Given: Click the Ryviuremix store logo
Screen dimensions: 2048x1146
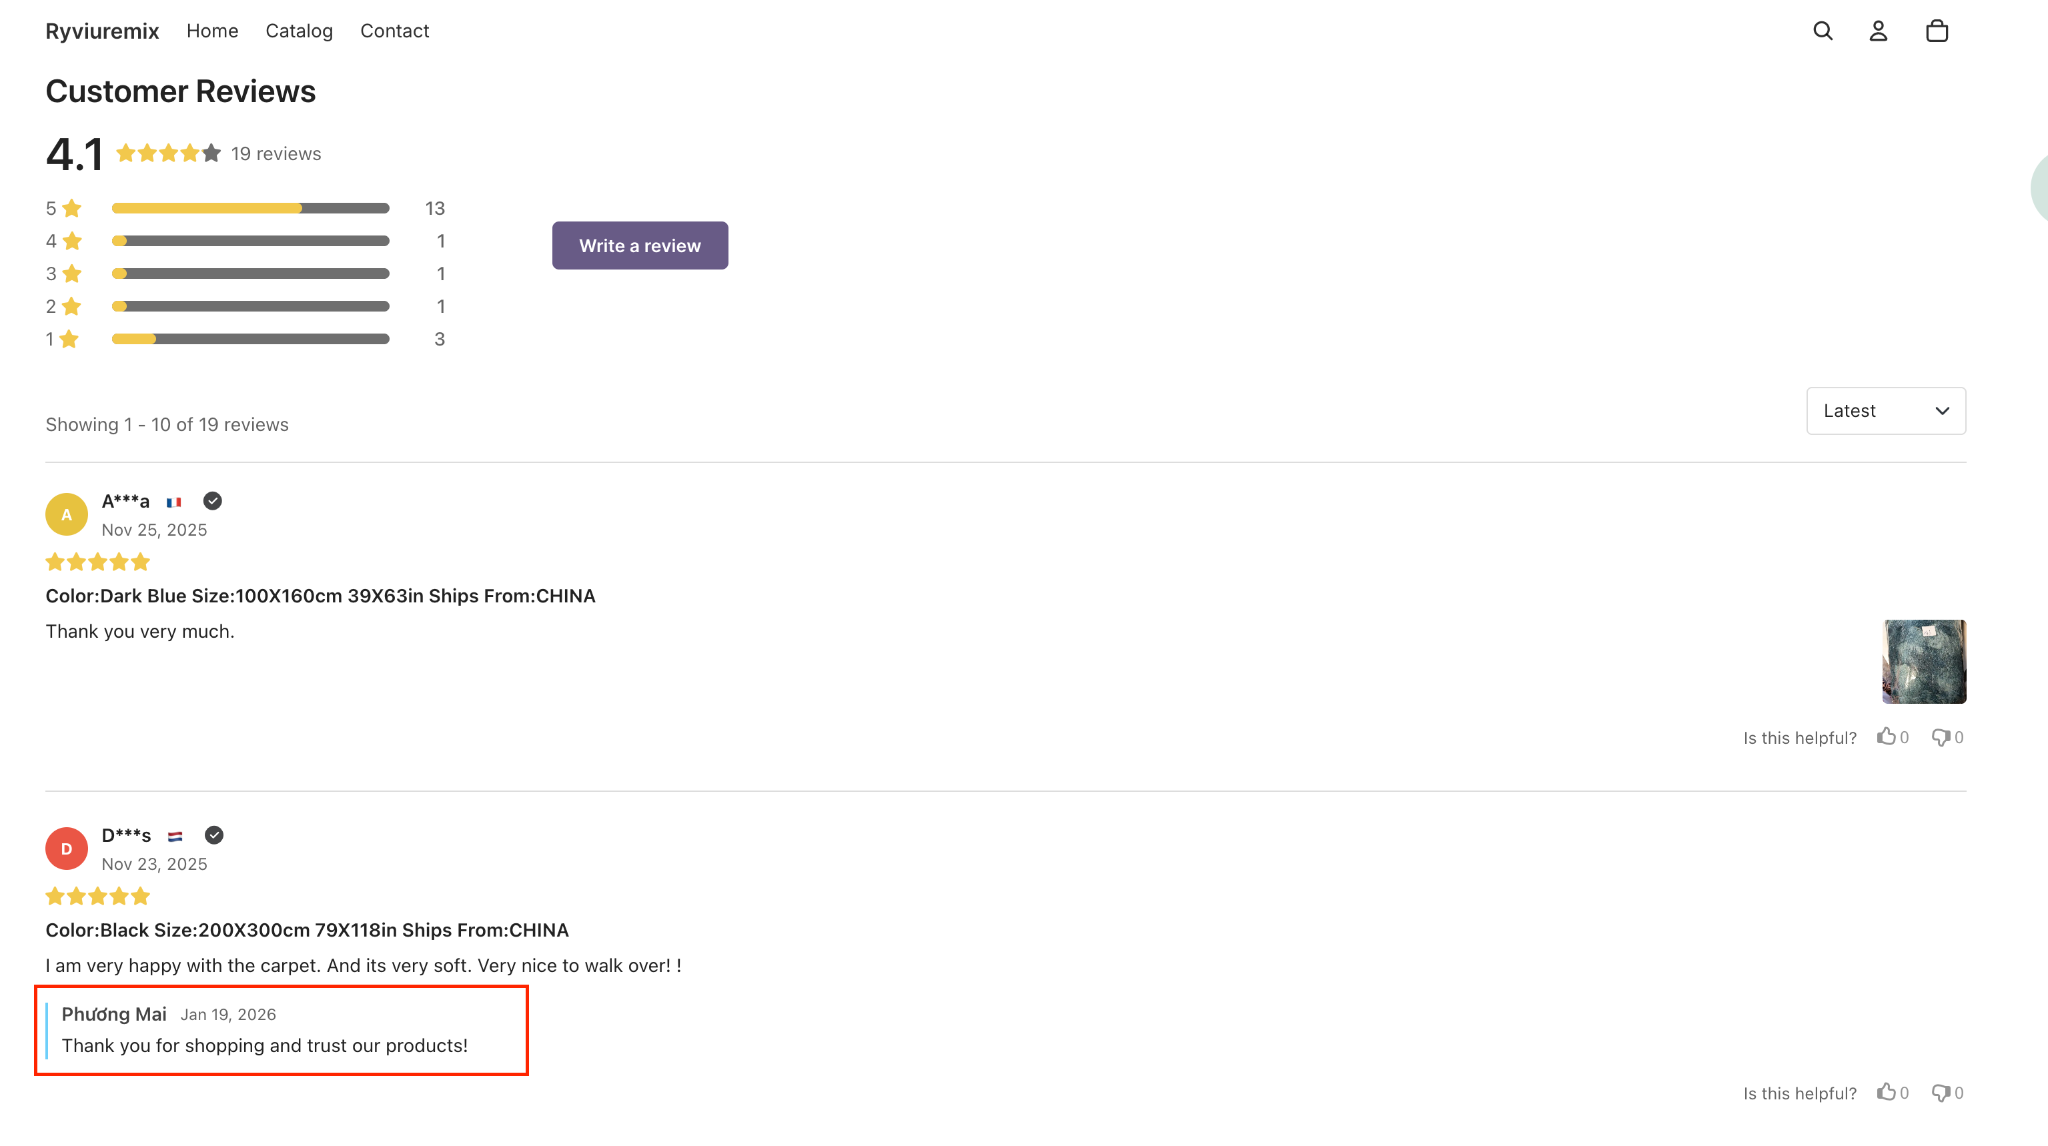Looking at the screenshot, I should coord(102,31).
